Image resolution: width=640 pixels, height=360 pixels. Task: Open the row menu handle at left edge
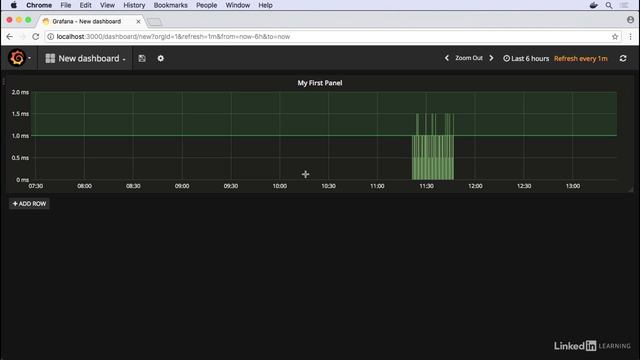pos(4,82)
